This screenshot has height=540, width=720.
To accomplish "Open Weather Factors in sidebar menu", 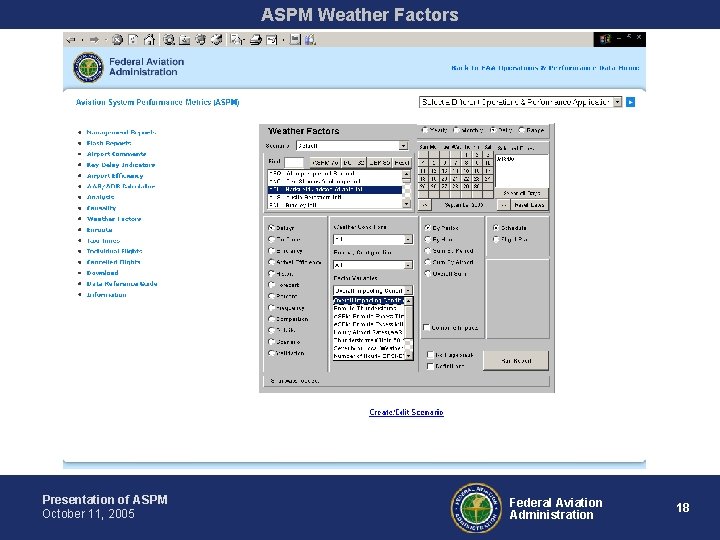I will pos(114,219).
